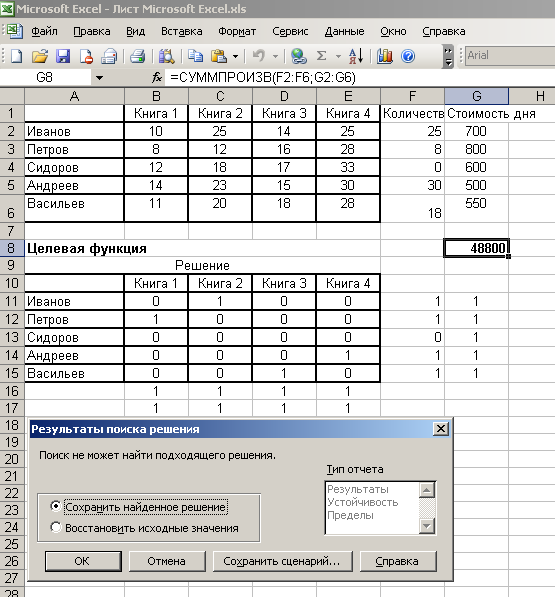
Task: Open the Окно menu
Action: coord(393,31)
